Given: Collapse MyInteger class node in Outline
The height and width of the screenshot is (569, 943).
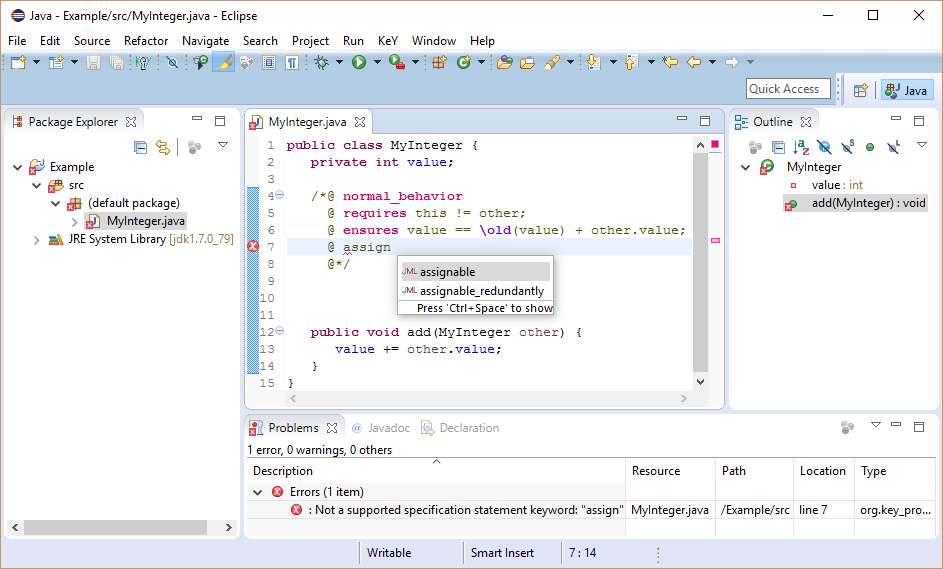Looking at the screenshot, I should point(746,168).
